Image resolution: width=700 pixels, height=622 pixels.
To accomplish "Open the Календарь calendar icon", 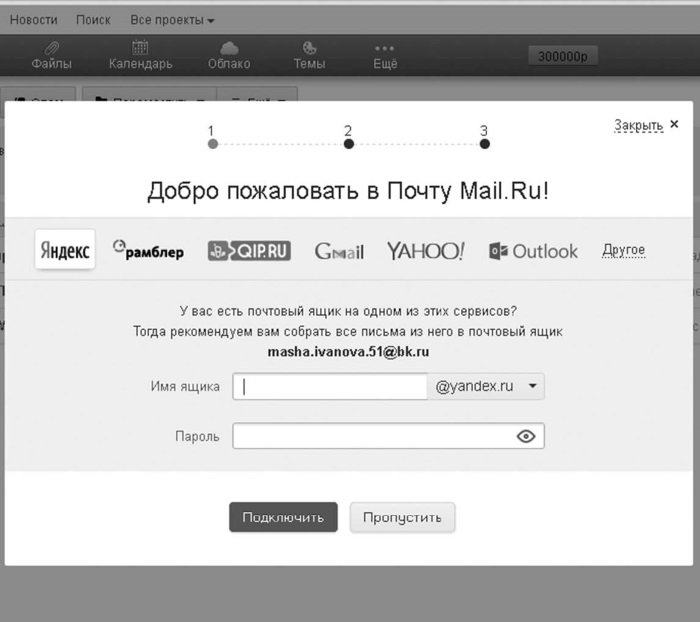I will [x=140, y=55].
